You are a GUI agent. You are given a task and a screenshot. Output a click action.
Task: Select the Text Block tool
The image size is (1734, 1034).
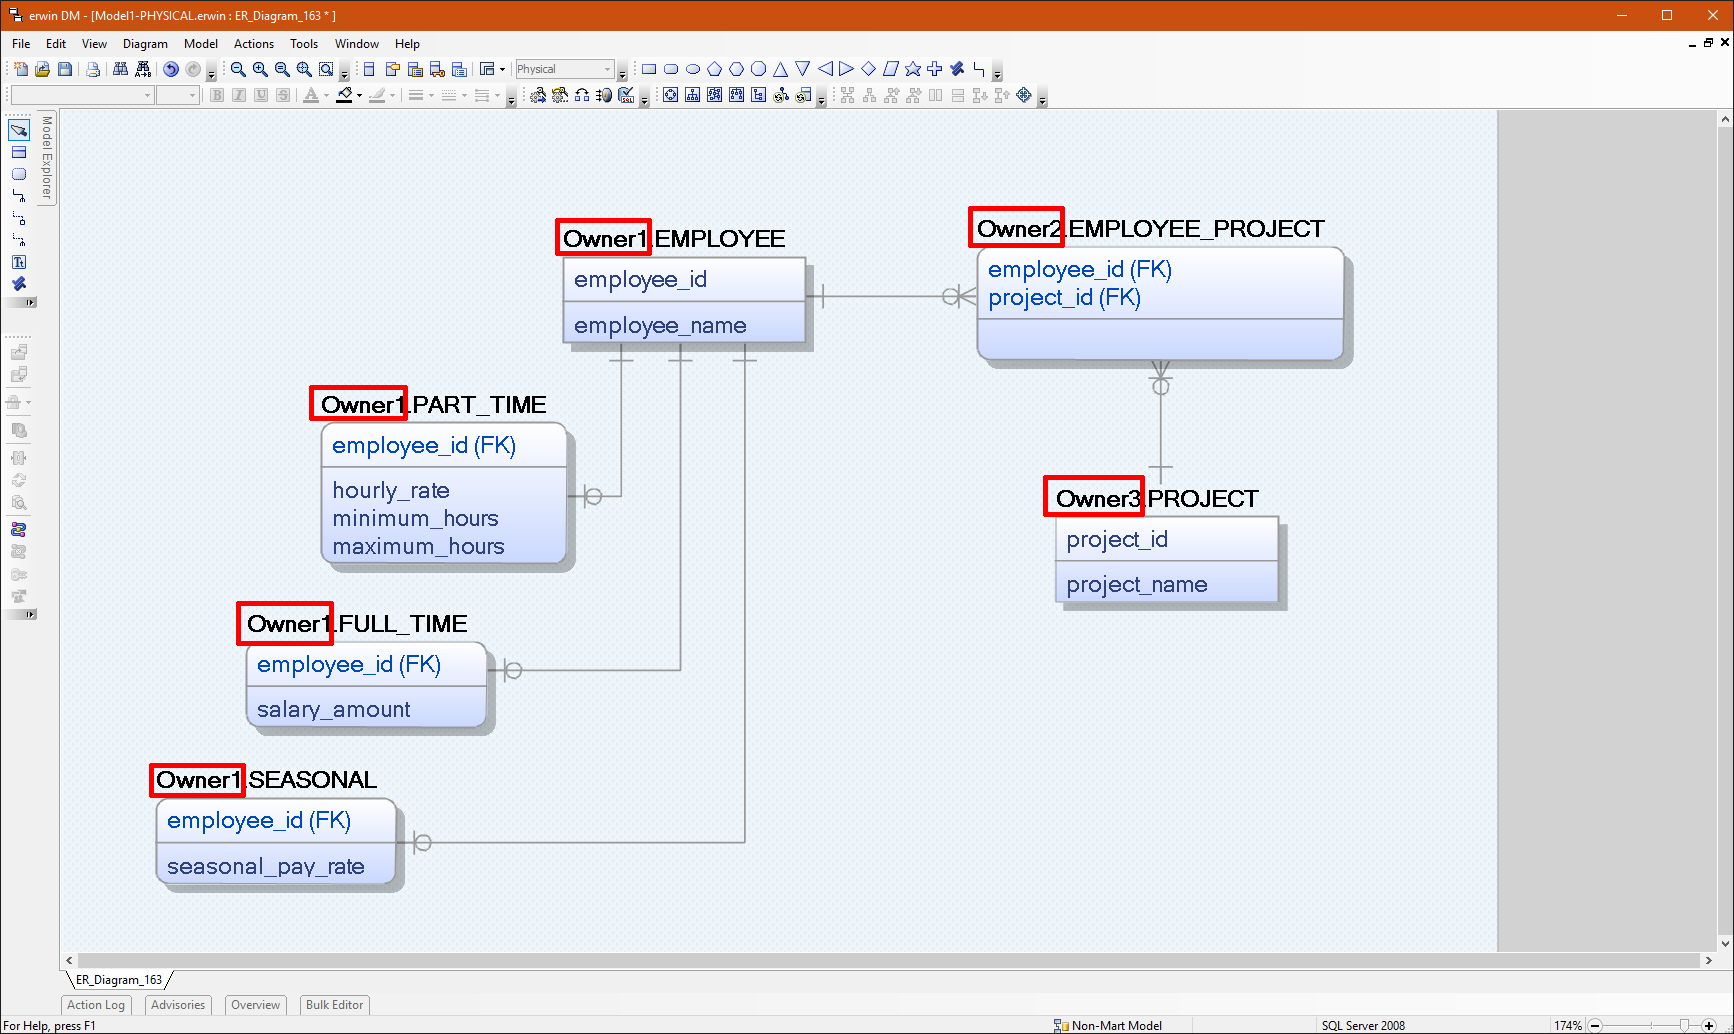click(19, 261)
